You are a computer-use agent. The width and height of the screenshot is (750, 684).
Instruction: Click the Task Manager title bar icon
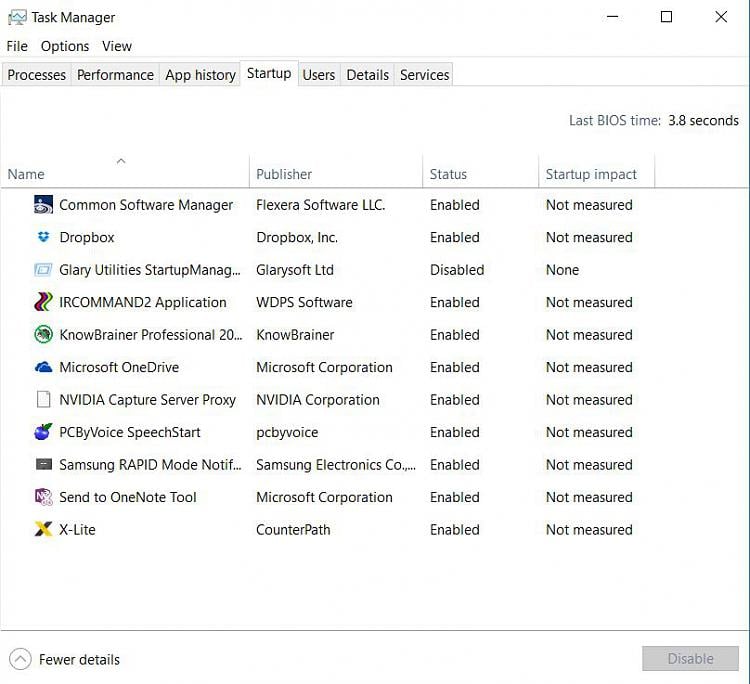17,18
